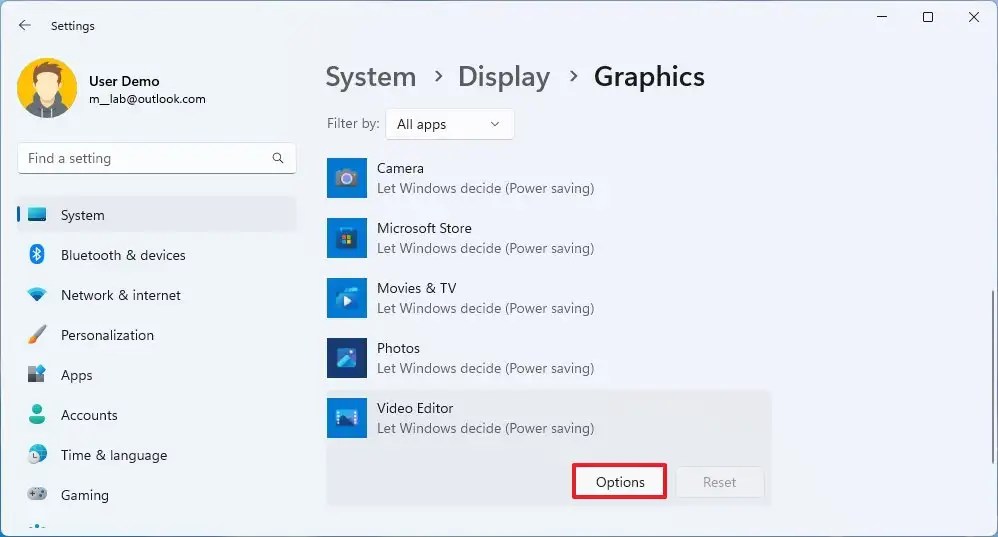Maximize the Settings window
The image size is (998, 537).
[928, 17]
